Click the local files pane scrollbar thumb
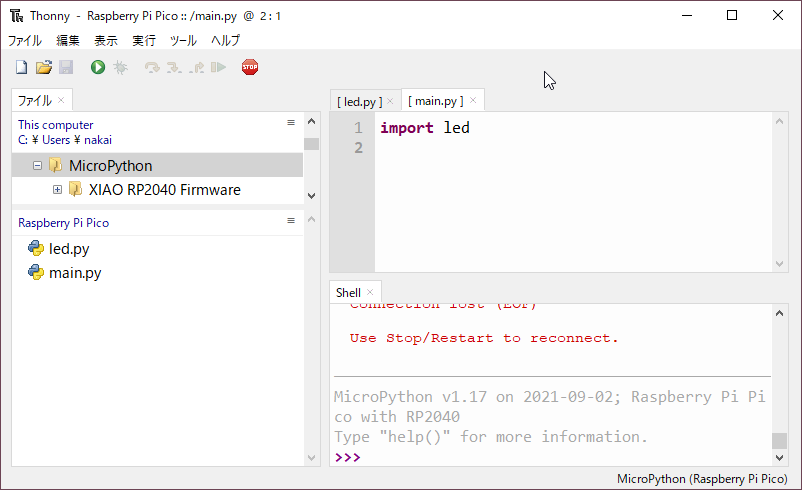This screenshot has height=490, width=802. (311, 144)
